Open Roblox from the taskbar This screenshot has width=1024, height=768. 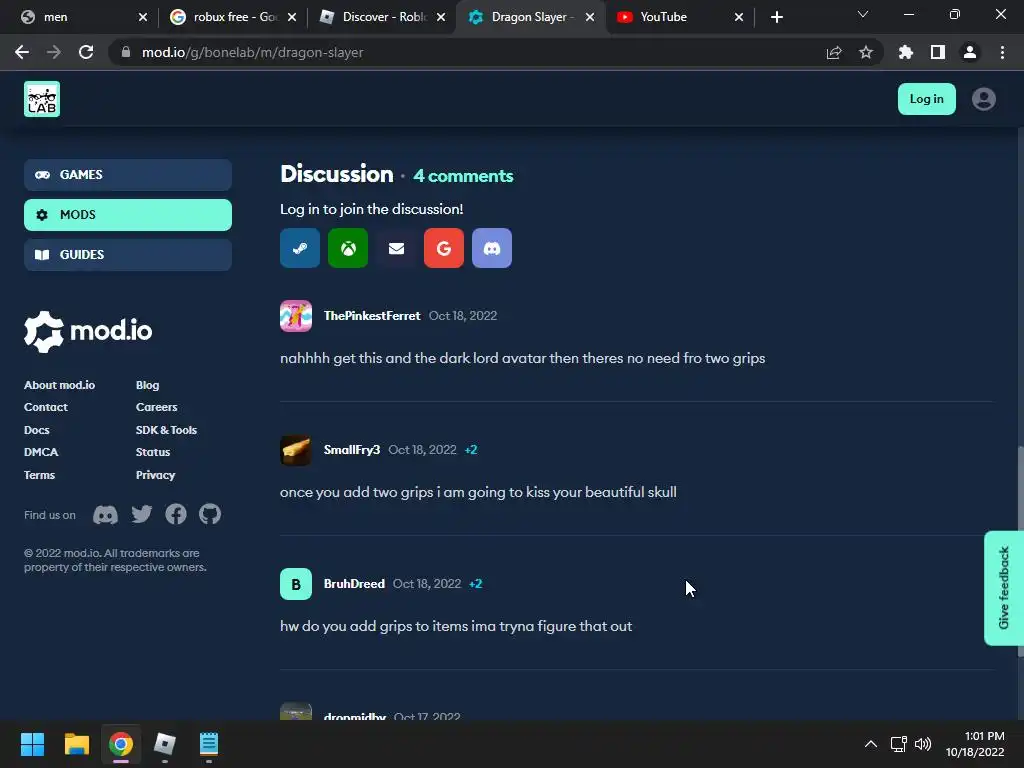coord(165,744)
